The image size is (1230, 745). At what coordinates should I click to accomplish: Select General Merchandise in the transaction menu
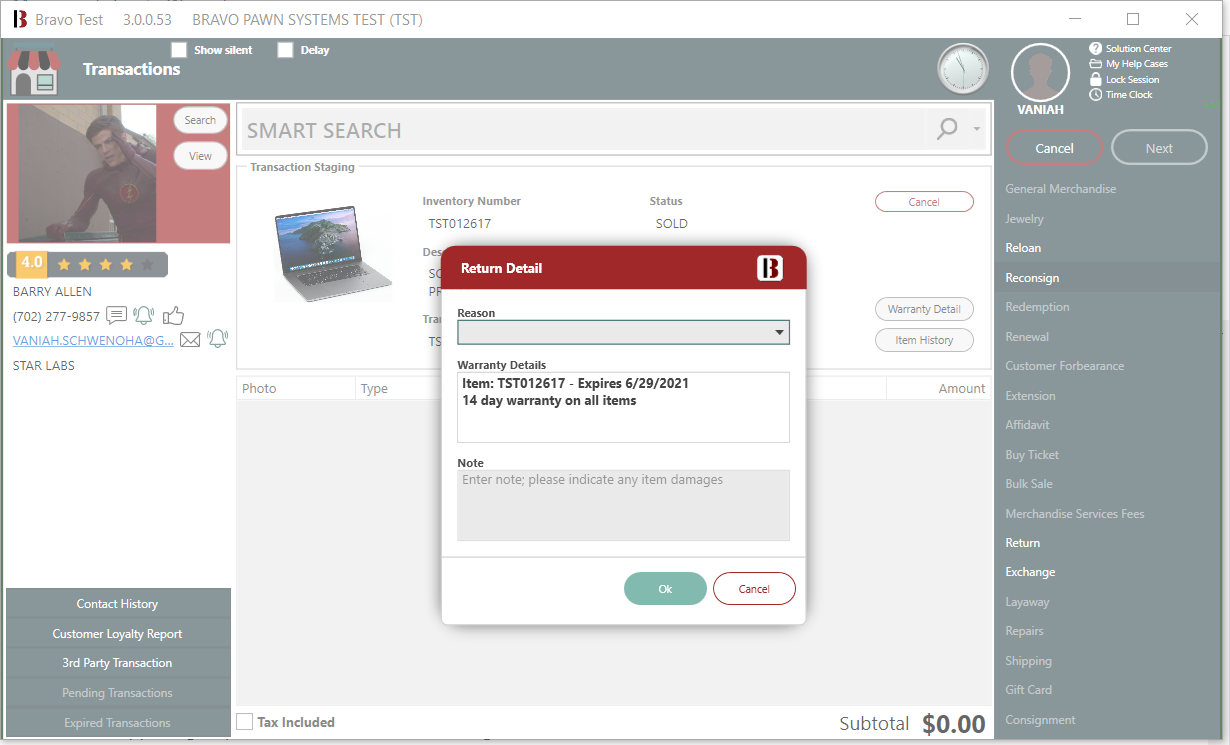(1060, 189)
